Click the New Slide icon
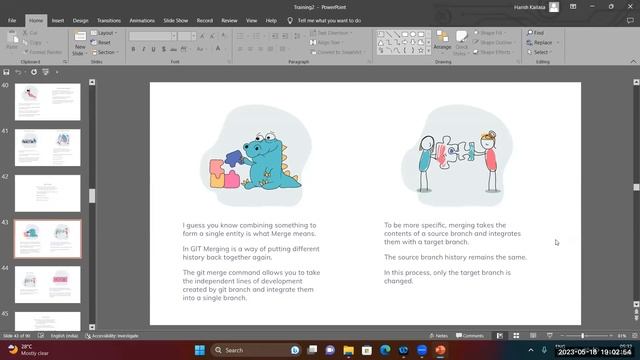Image resolution: width=640 pixels, height=360 pixels. (x=80, y=37)
